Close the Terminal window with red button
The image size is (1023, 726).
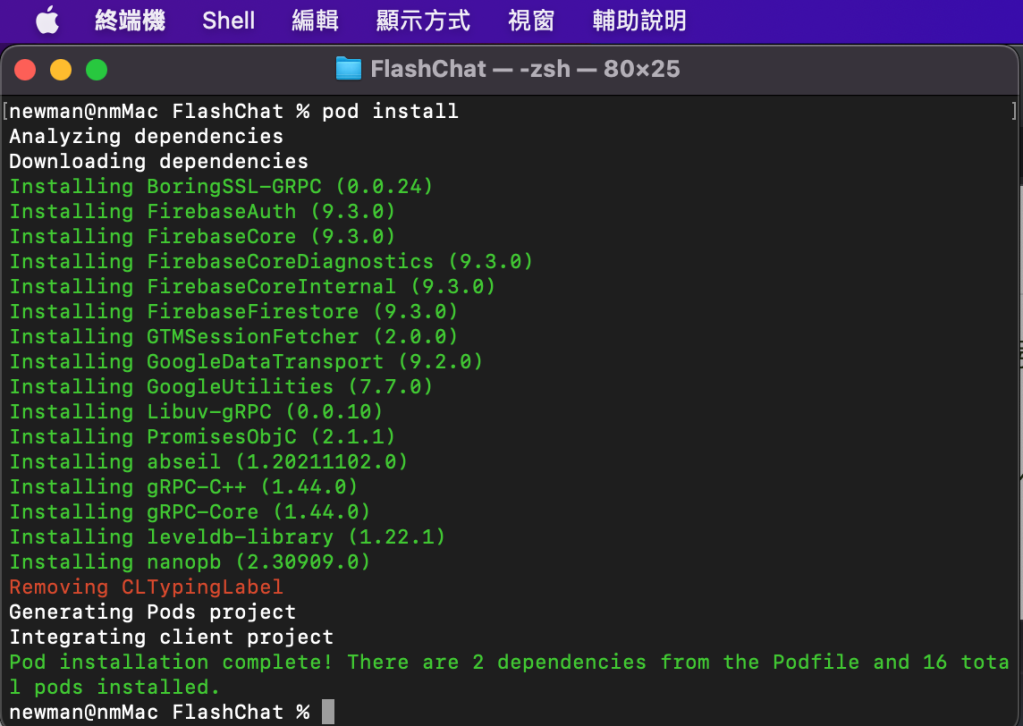[x=25, y=70]
